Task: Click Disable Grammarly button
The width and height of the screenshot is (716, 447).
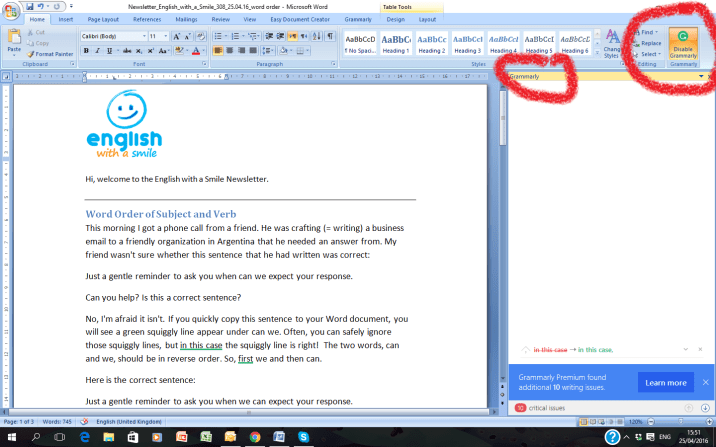Action: tap(683, 43)
